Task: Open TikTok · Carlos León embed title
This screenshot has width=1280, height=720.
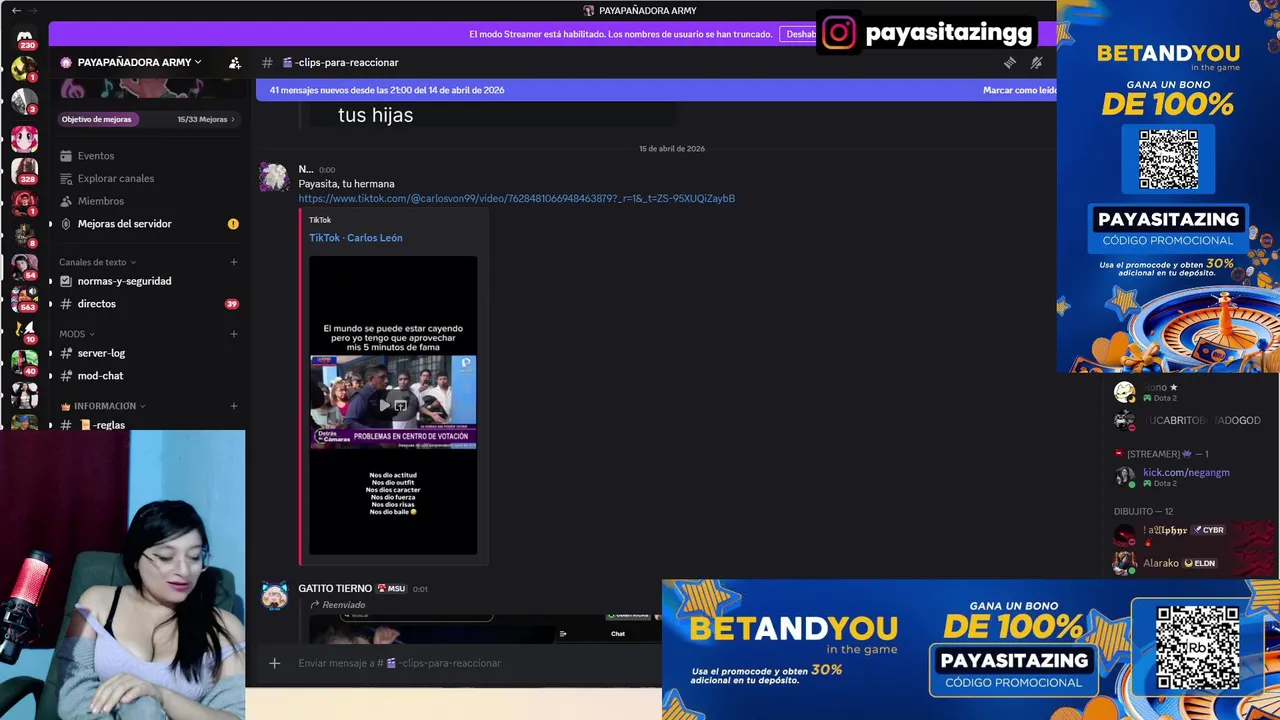Action: pyautogui.click(x=355, y=238)
